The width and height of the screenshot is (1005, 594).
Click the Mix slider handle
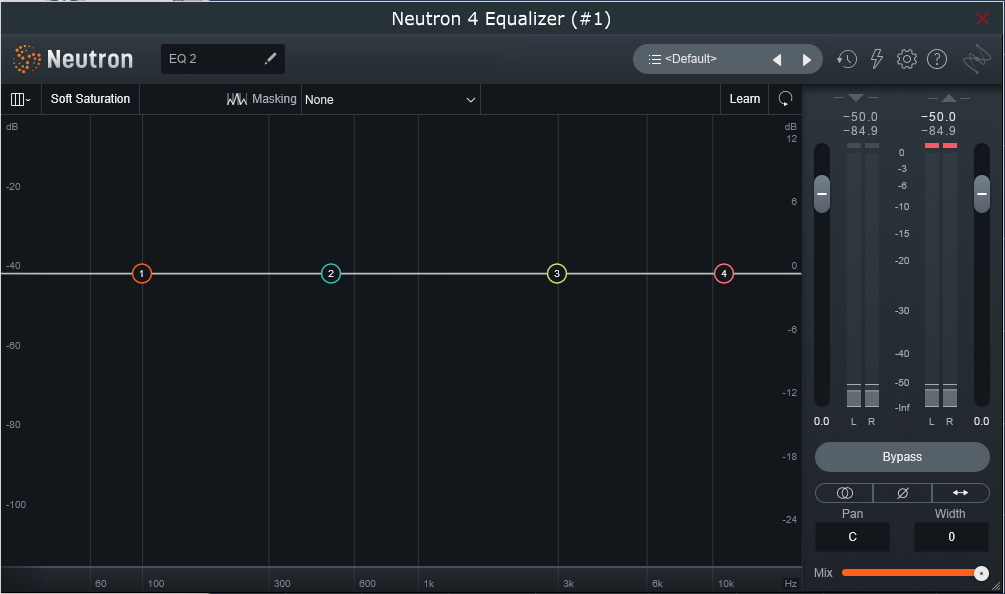(981, 573)
